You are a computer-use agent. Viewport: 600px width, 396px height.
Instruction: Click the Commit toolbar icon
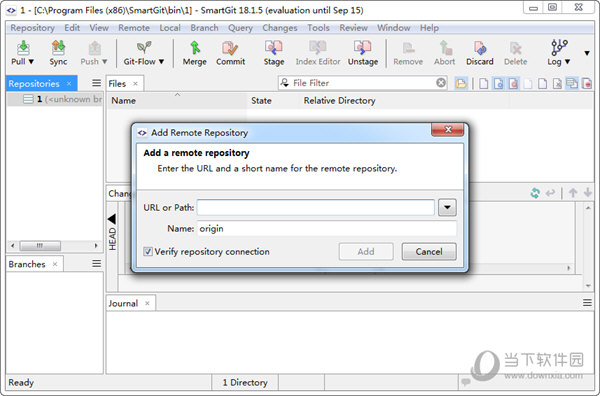(x=230, y=48)
